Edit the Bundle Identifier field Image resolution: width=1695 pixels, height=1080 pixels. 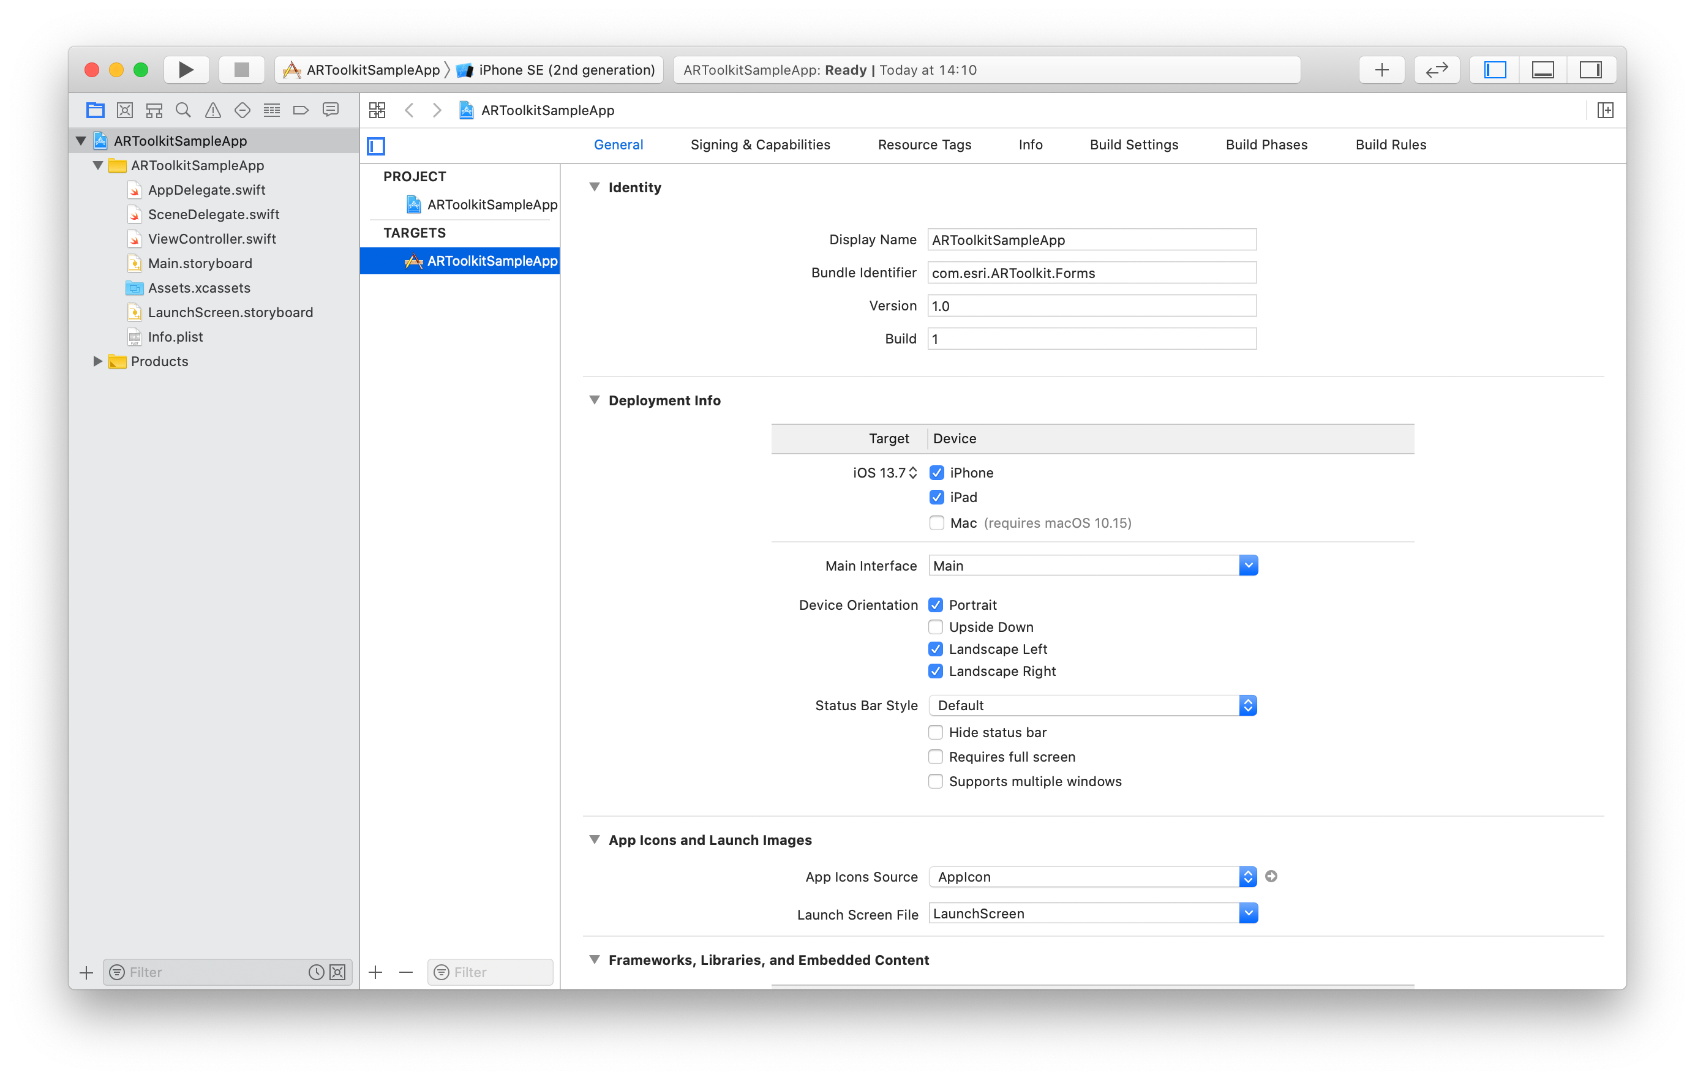click(x=1092, y=273)
